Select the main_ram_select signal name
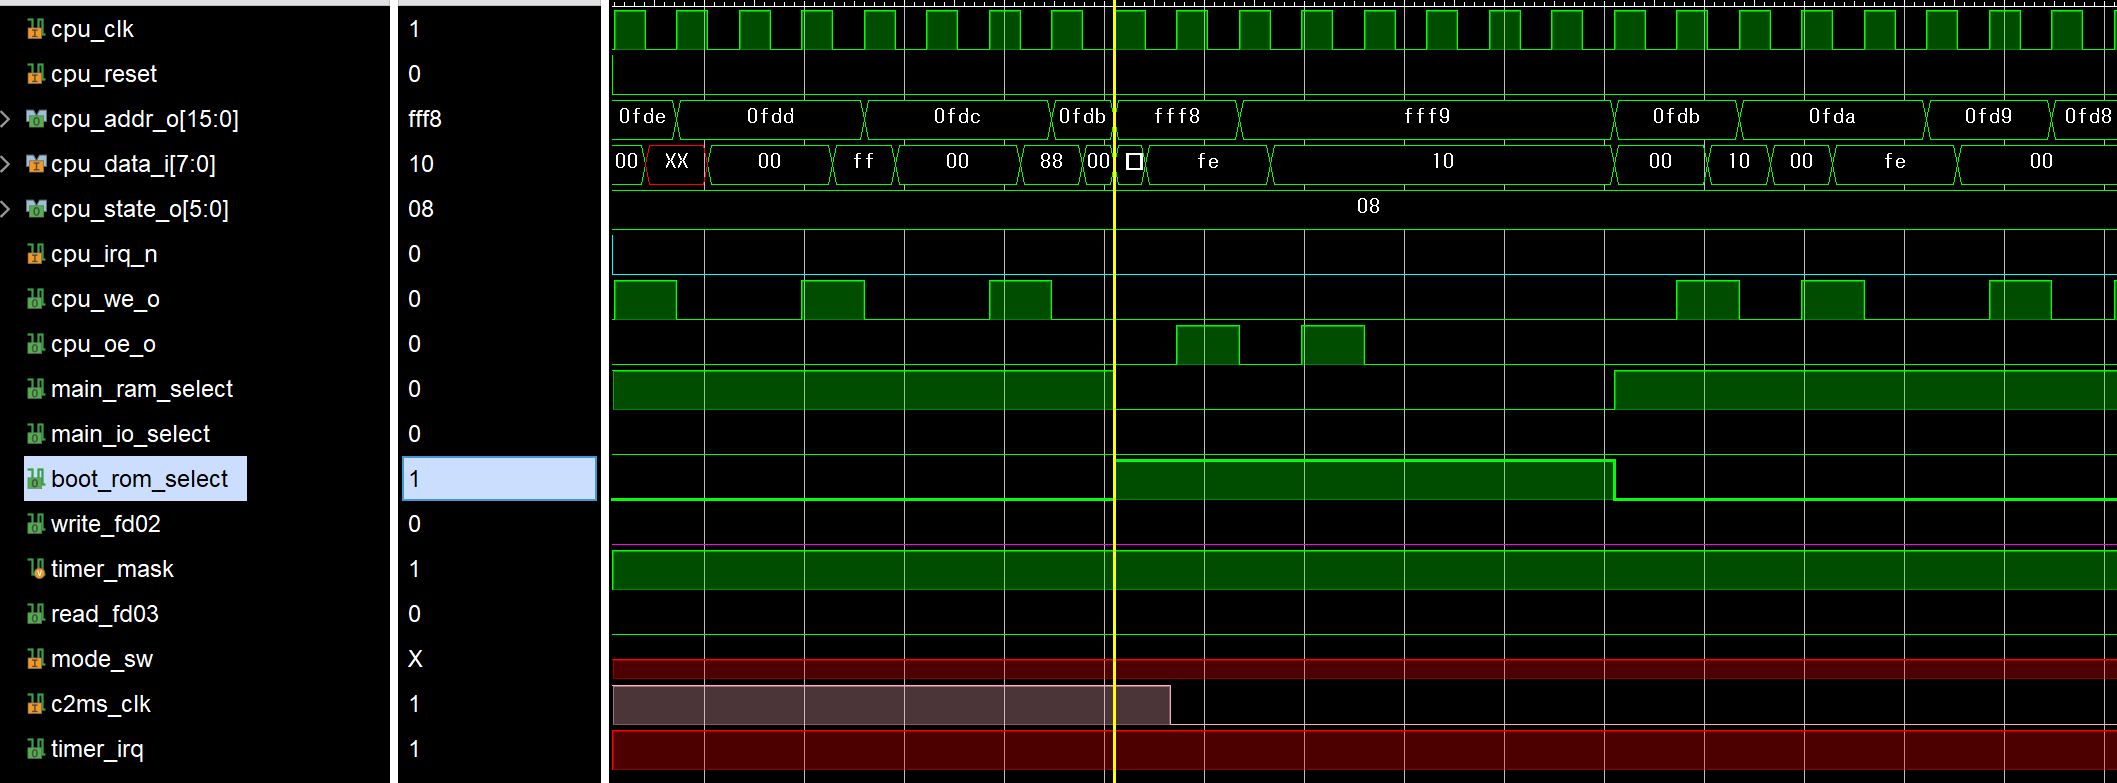 tap(141, 389)
